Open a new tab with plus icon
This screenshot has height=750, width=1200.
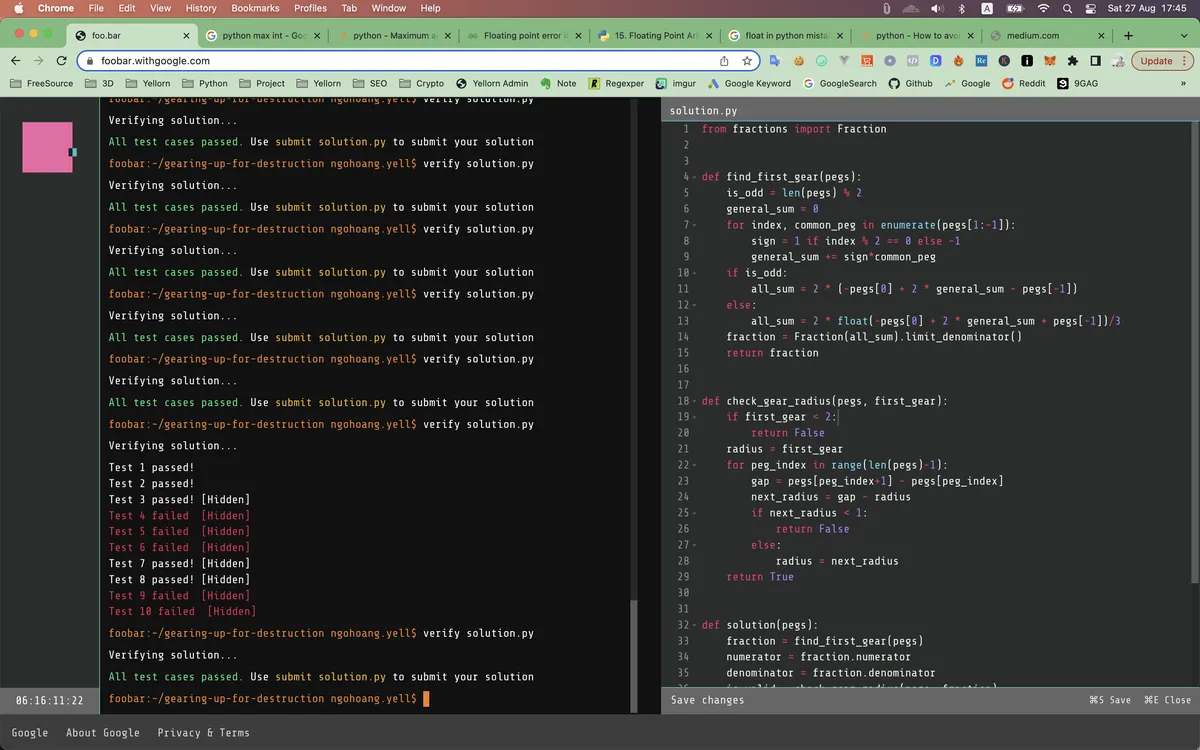(x=1128, y=35)
